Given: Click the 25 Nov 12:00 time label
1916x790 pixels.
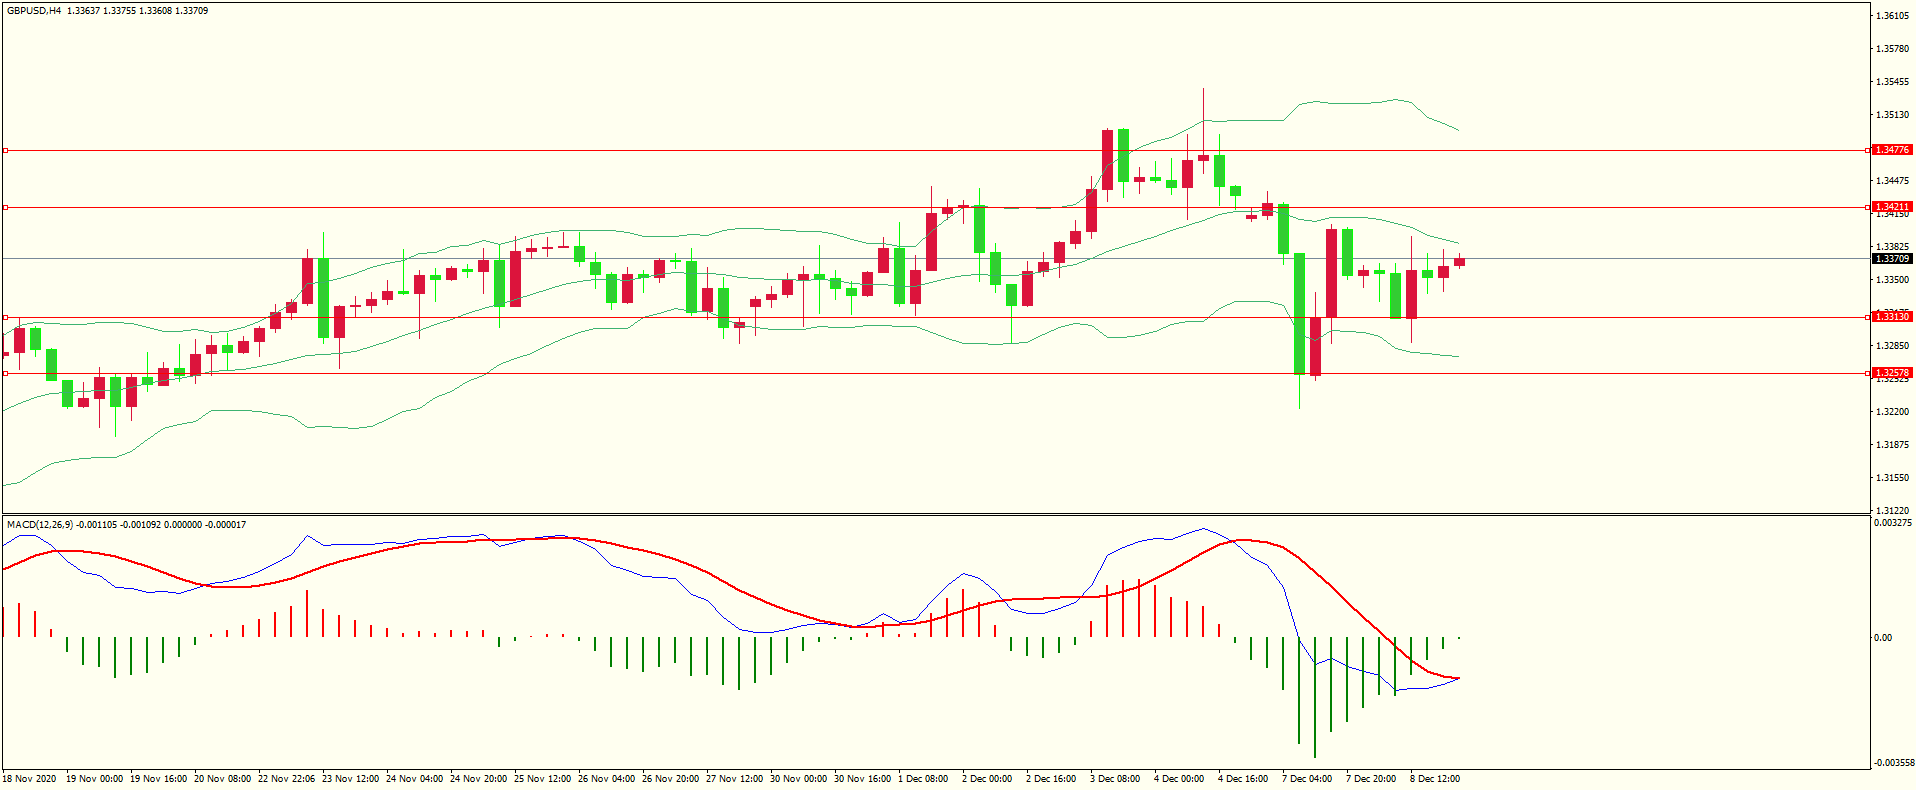Looking at the screenshot, I should (542, 779).
